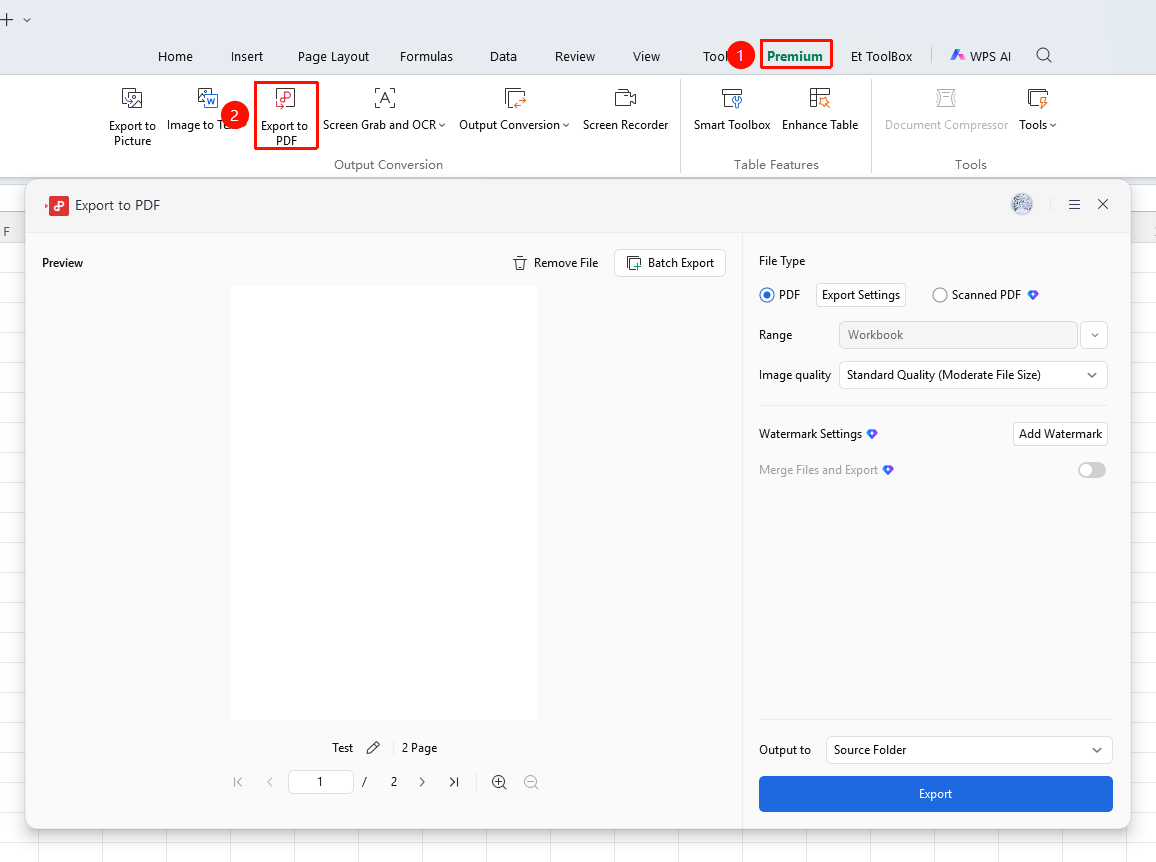Viewport: 1156px width, 862px height.
Task: Open the Image quality dropdown
Action: 973,375
